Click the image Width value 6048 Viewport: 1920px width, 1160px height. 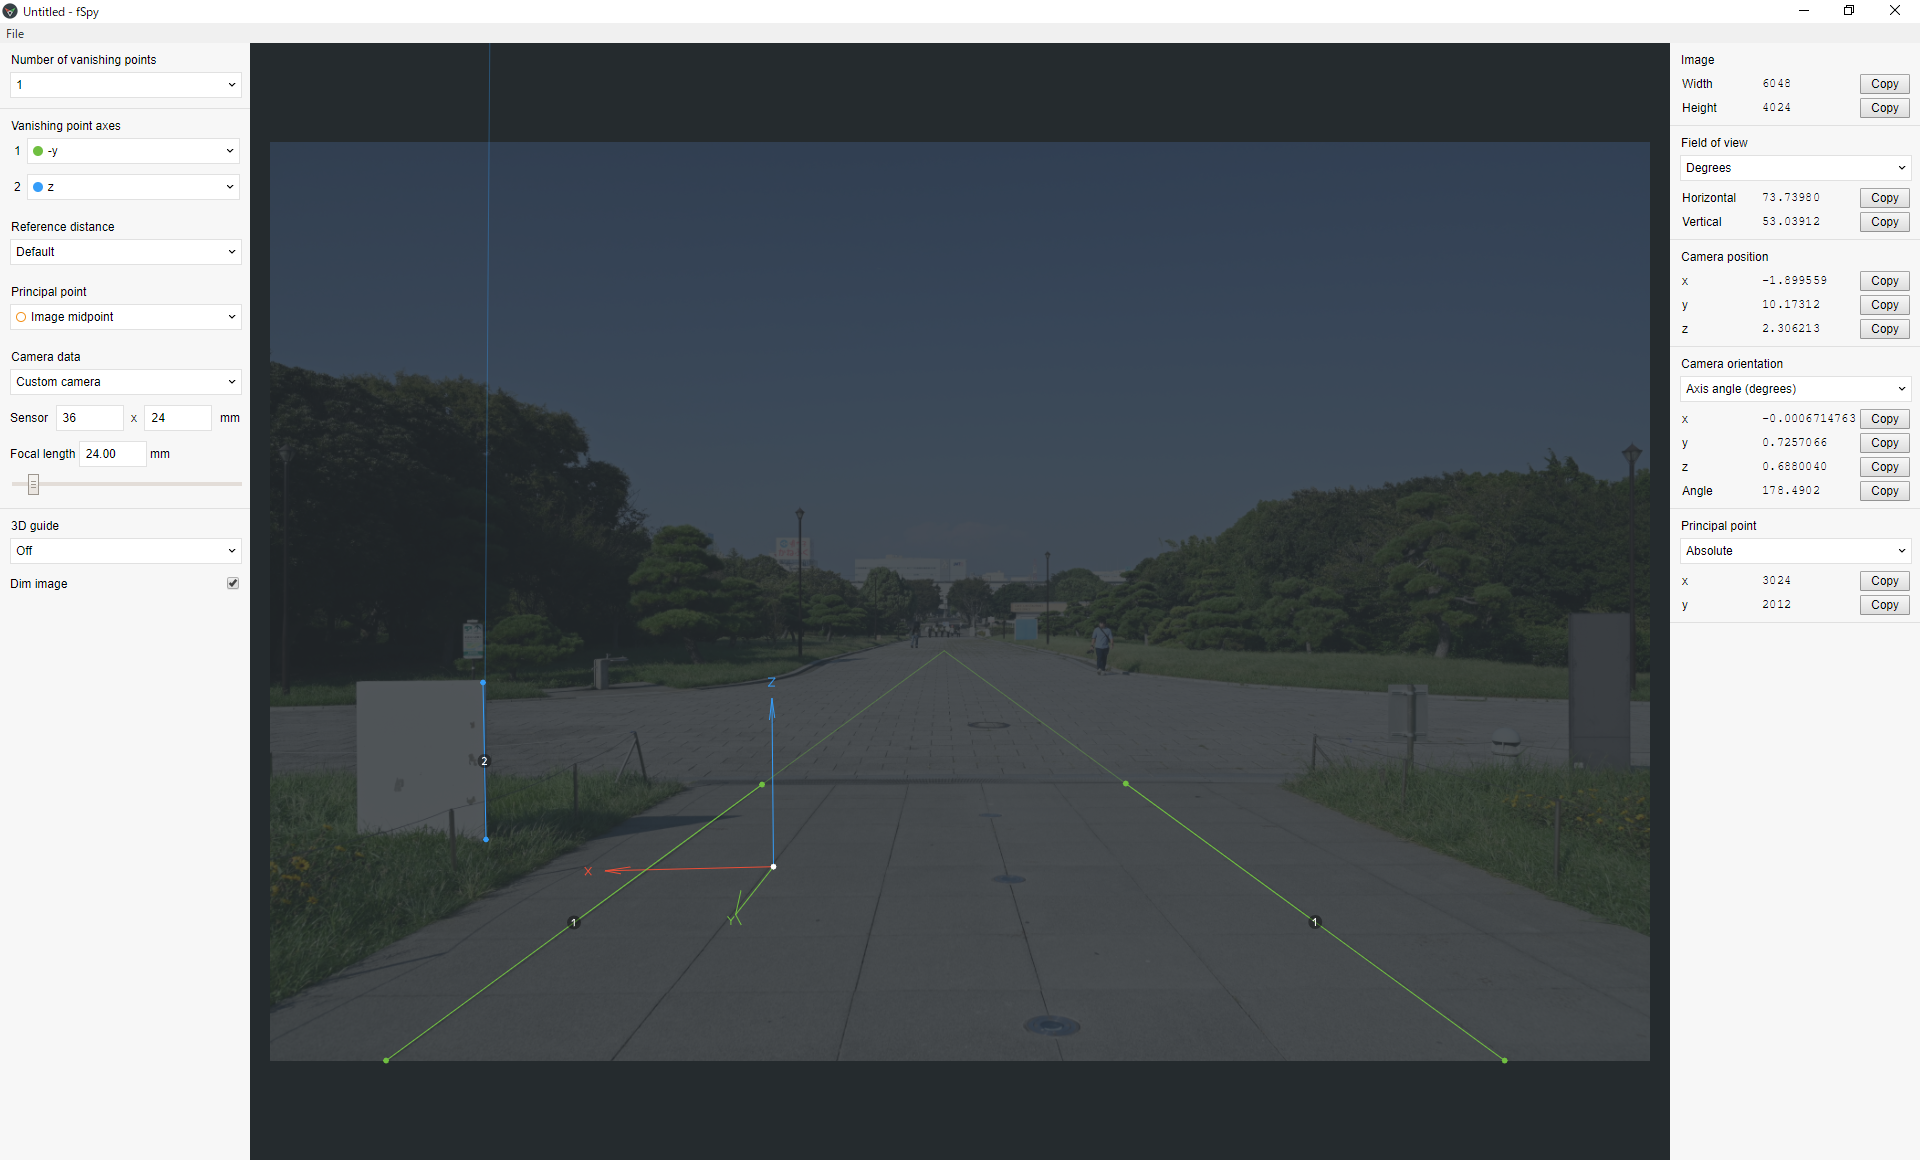pos(1776,84)
